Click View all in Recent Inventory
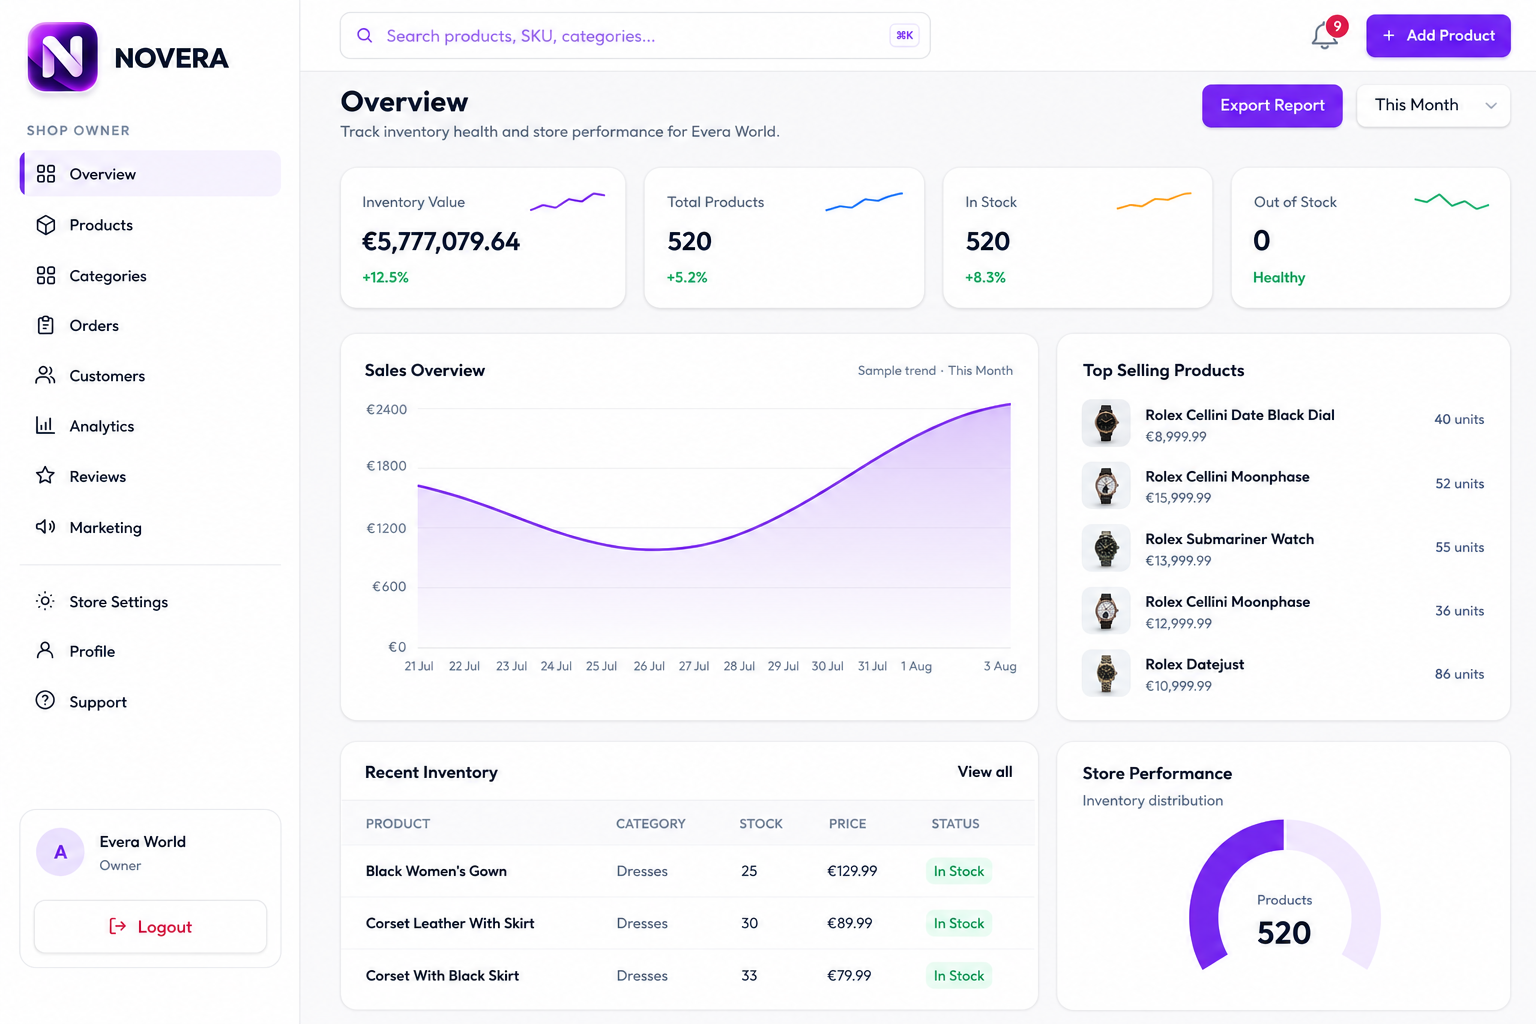 pyautogui.click(x=985, y=771)
